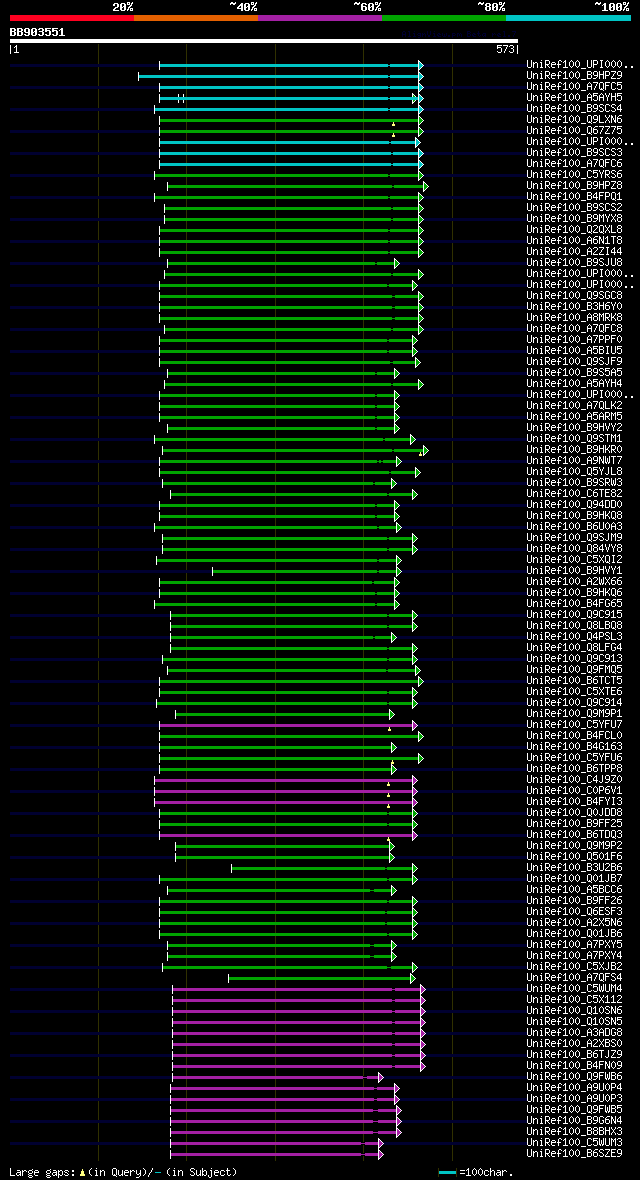Select the UniRef100_B9SJU8 label

(x=574, y=263)
